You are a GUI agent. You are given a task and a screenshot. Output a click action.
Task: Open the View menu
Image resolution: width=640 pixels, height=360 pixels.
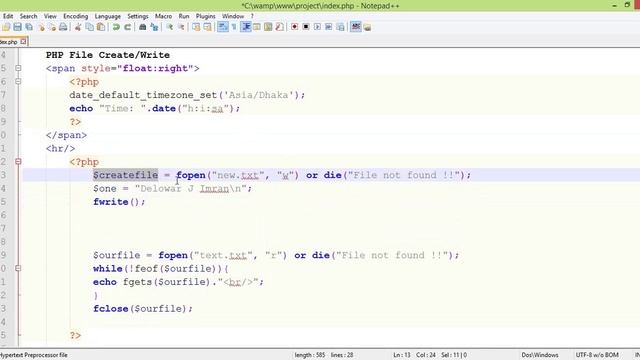[x=50, y=16]
